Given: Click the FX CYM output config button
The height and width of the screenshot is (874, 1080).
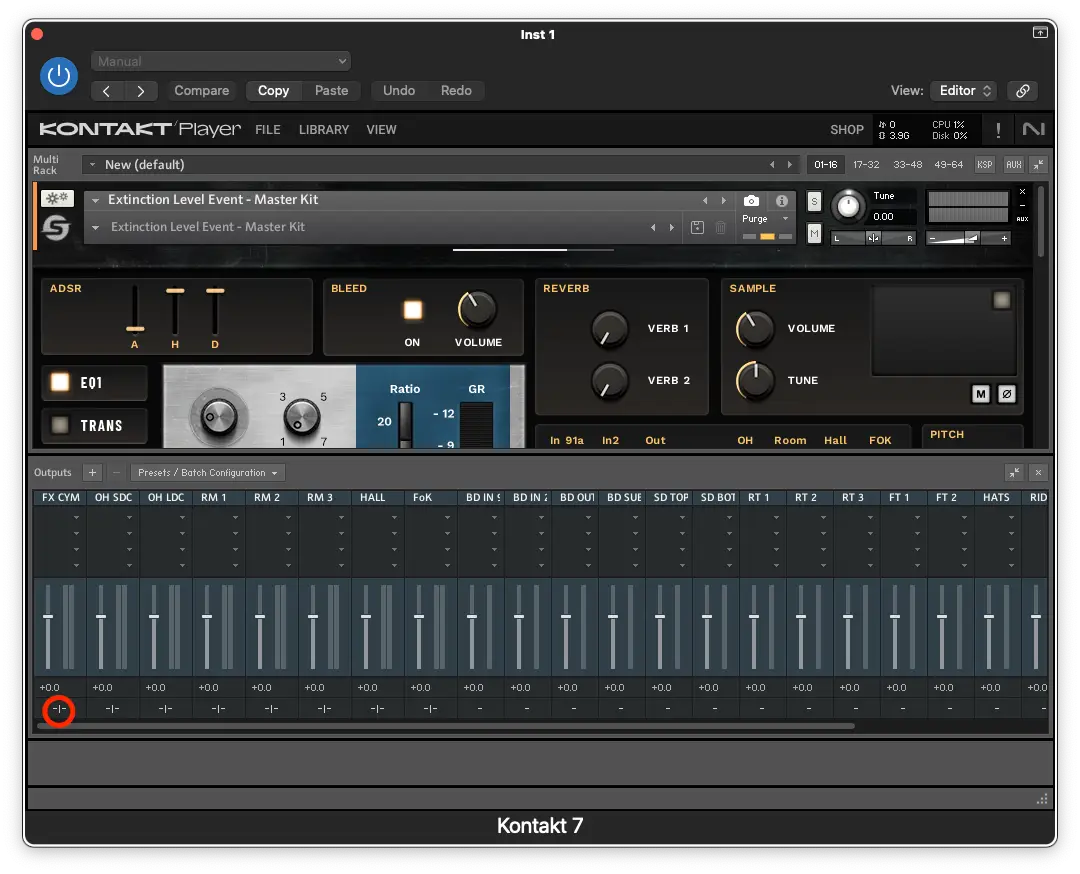Looking at the screenshot, I should click(x=59, y=709).
